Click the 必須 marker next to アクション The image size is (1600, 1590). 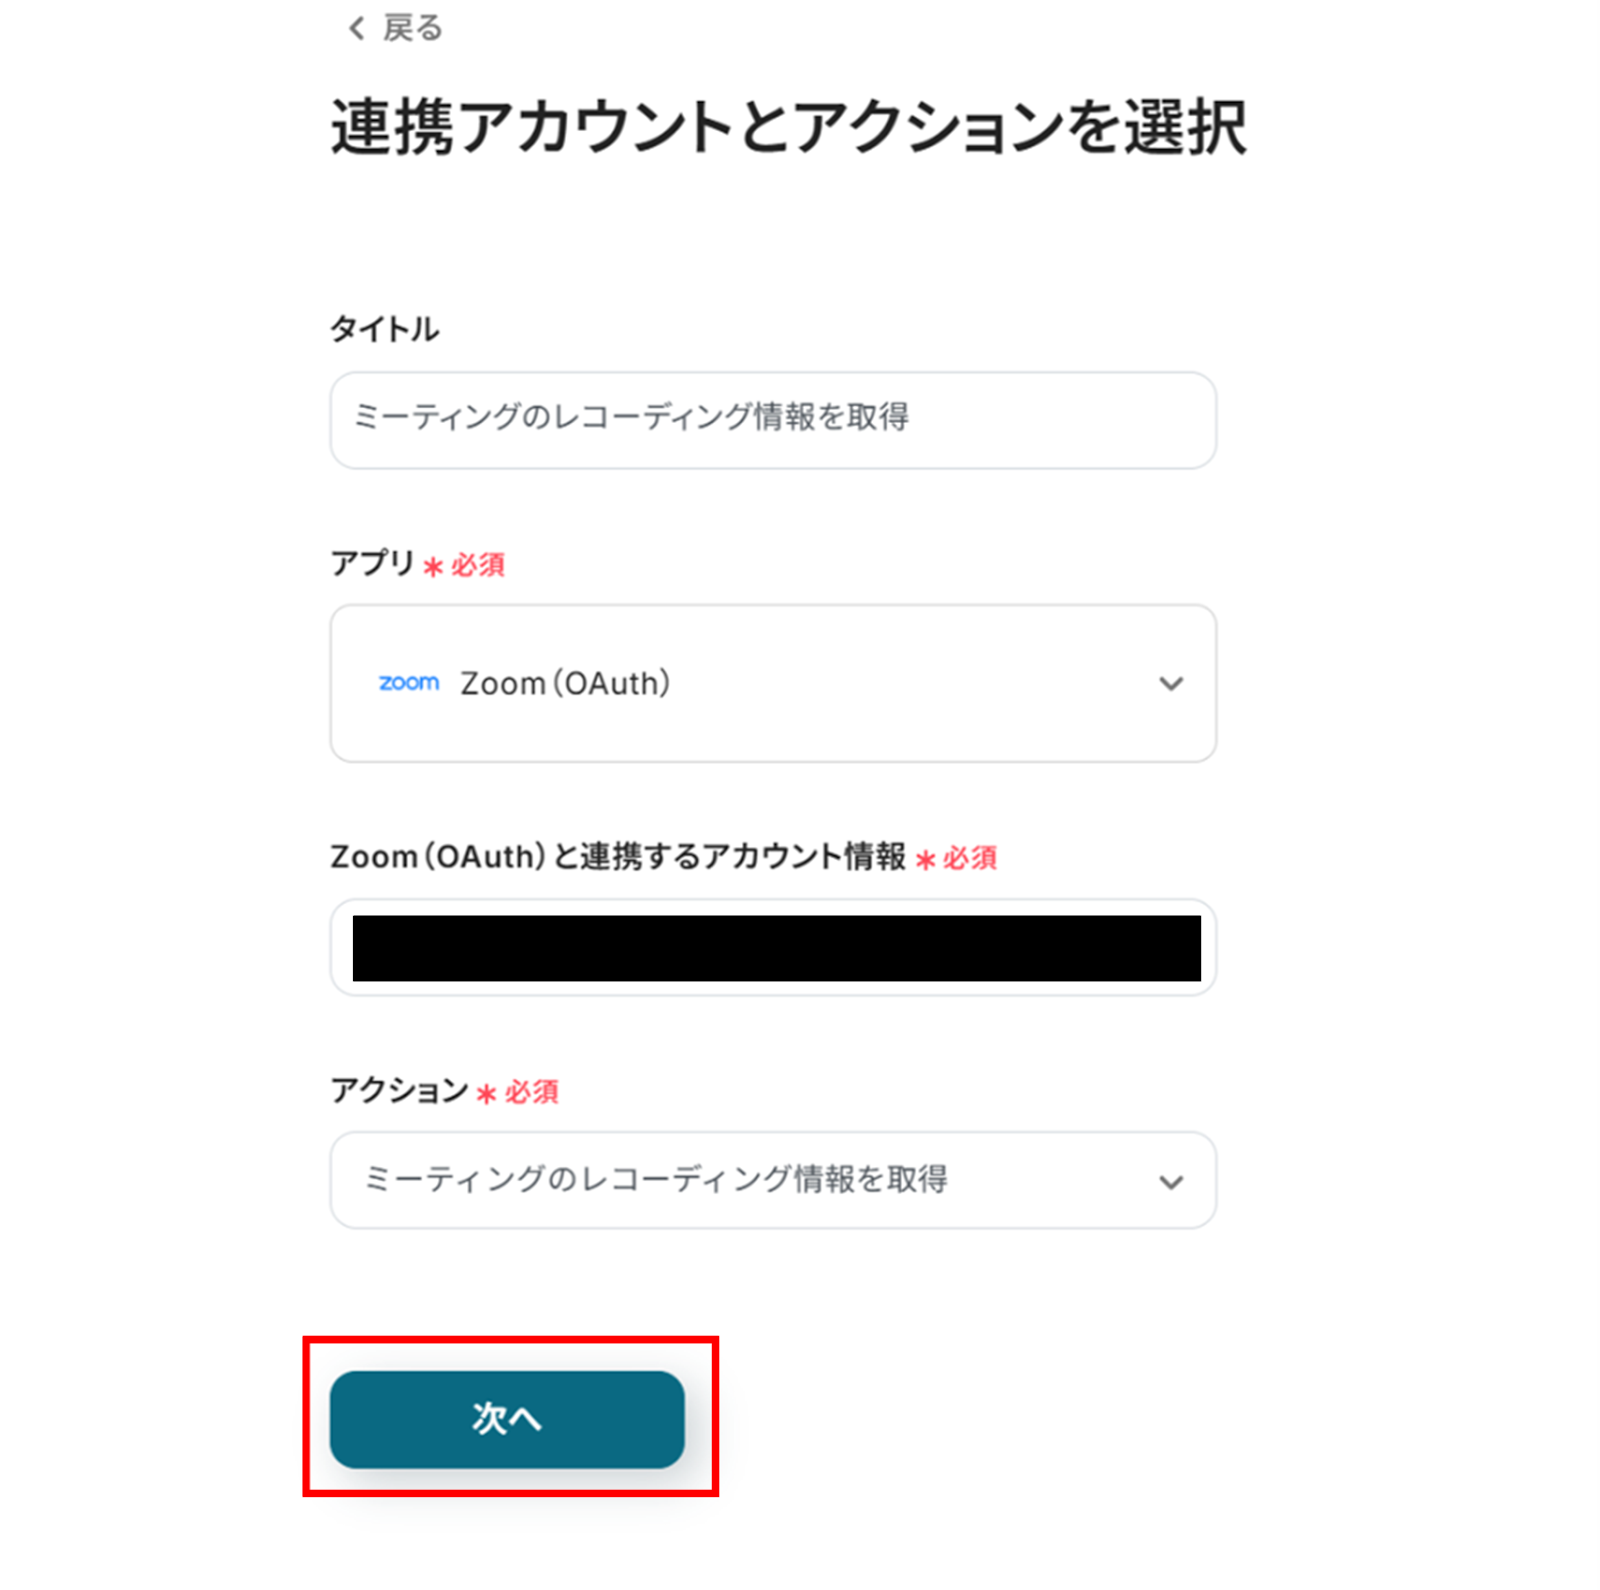[531, 1092]
